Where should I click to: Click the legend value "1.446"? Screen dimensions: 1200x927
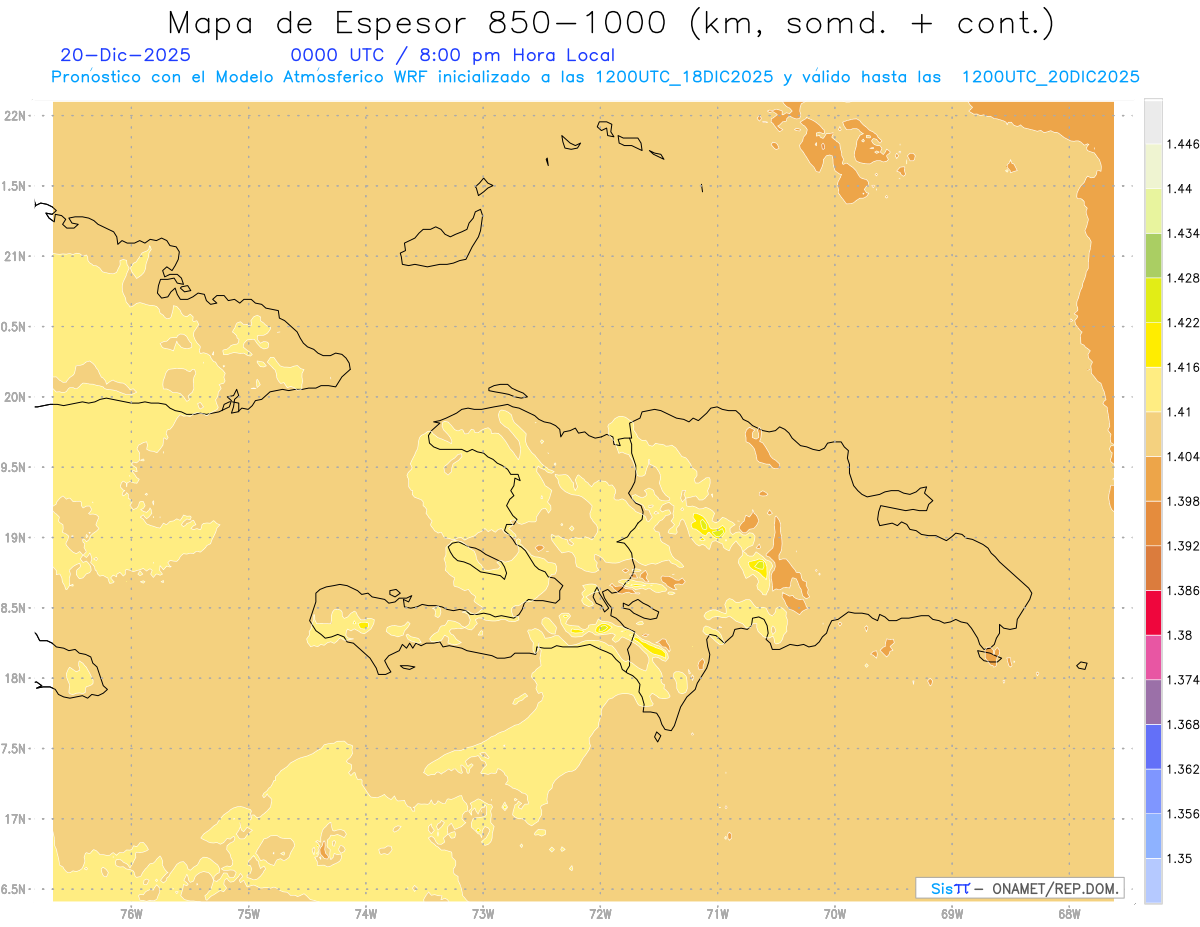point(1184,144)
